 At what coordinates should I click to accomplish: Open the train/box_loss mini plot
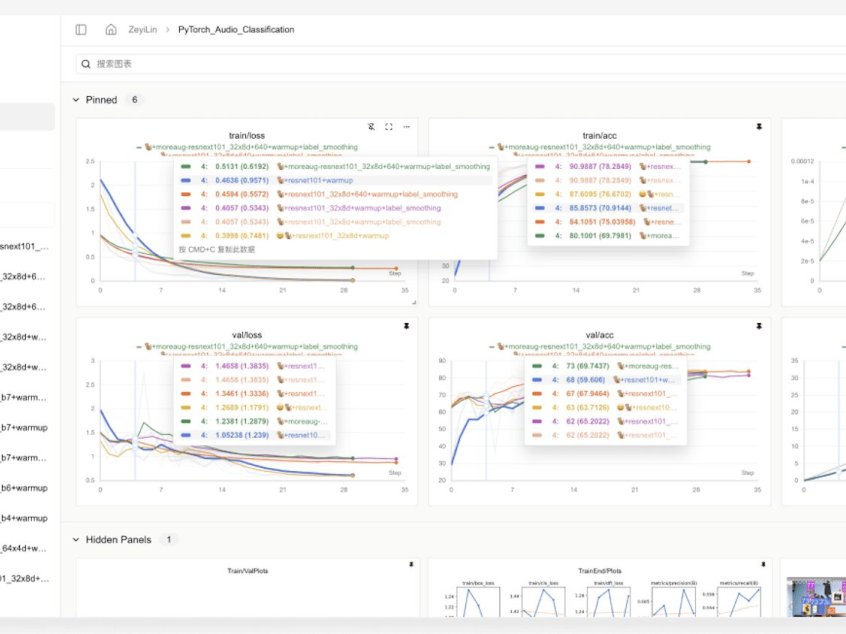click(x=478, y=599)
